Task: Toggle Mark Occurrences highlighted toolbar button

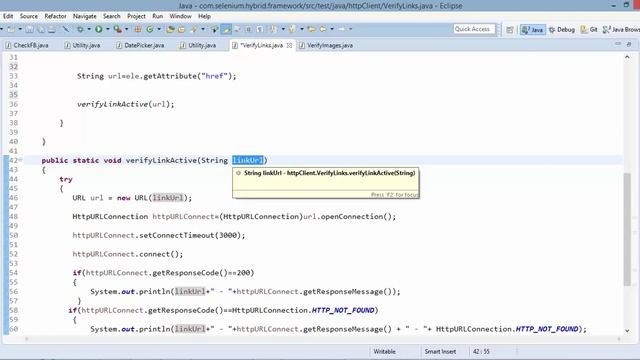Action: 226,29
